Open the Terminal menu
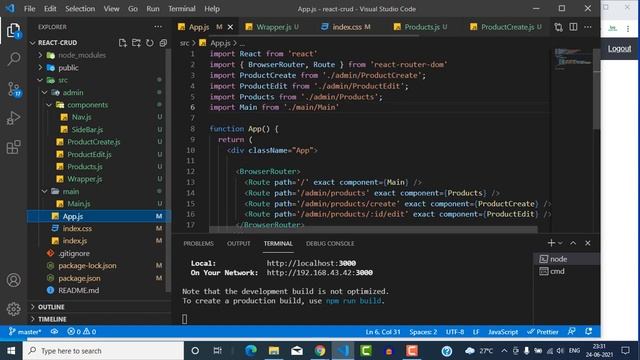The image size is (640, 360). click(x=182, y=9)
